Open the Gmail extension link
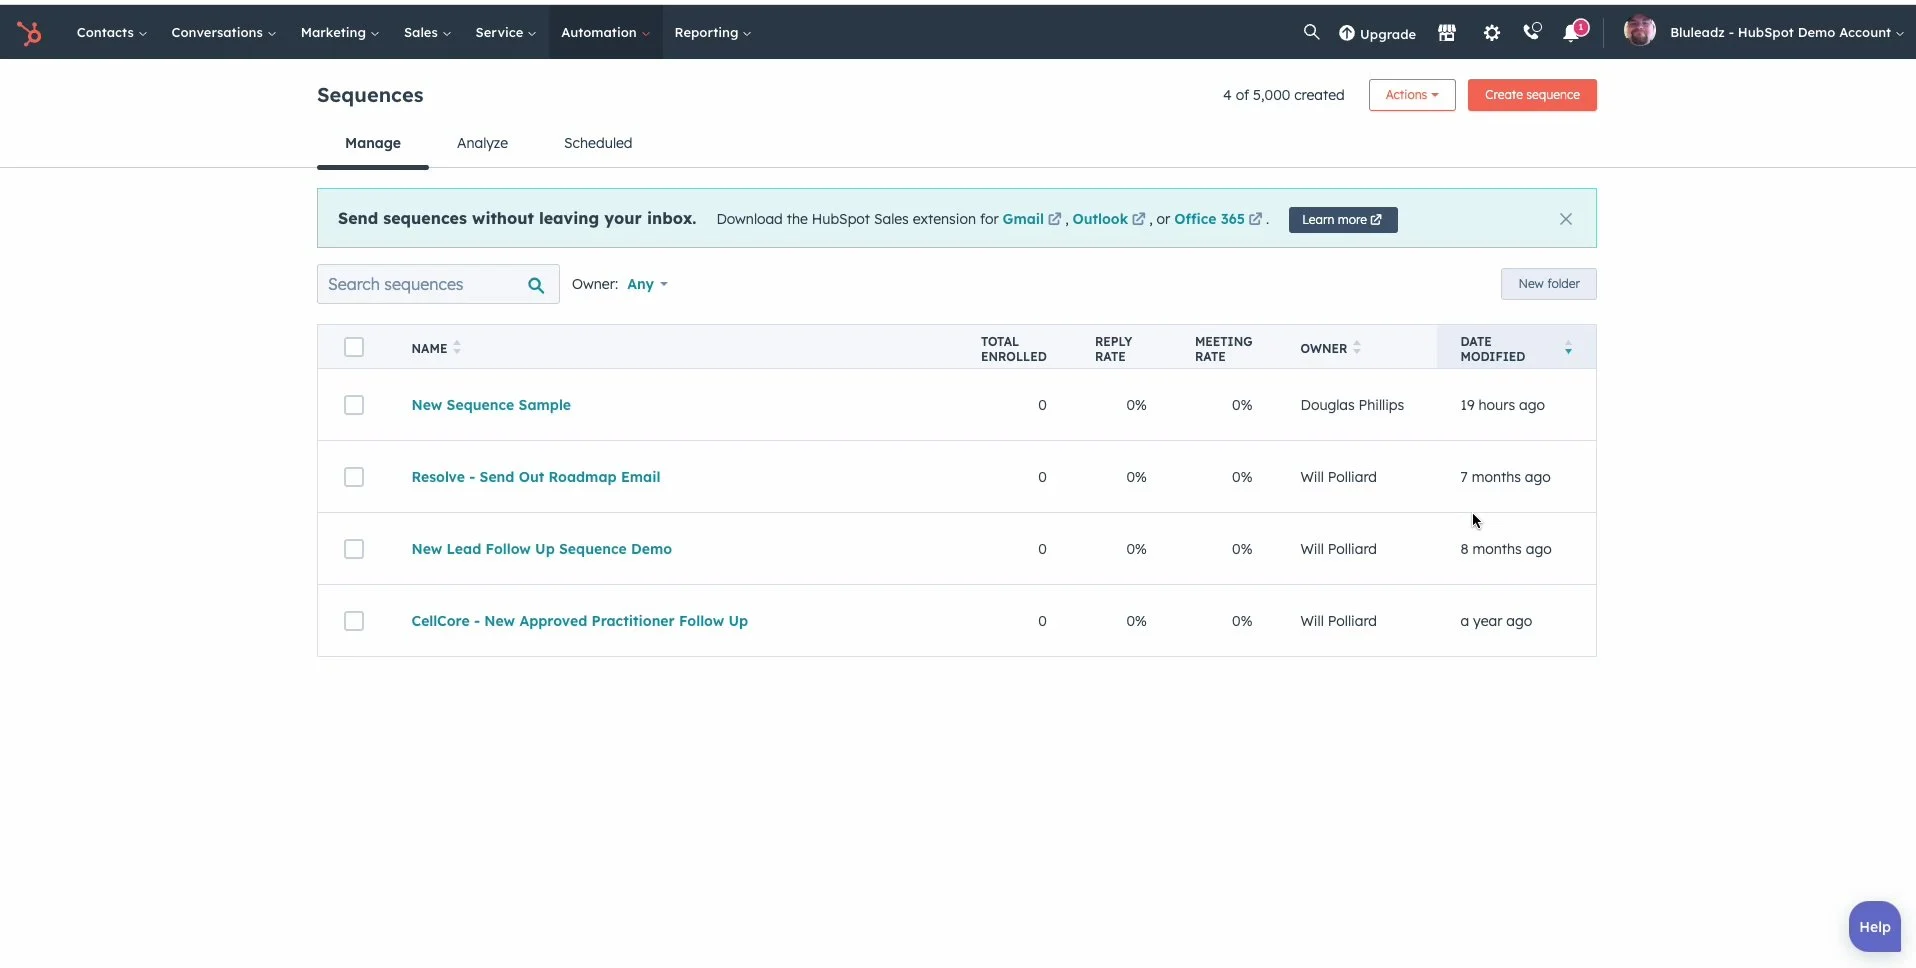 pos(1031,219)
